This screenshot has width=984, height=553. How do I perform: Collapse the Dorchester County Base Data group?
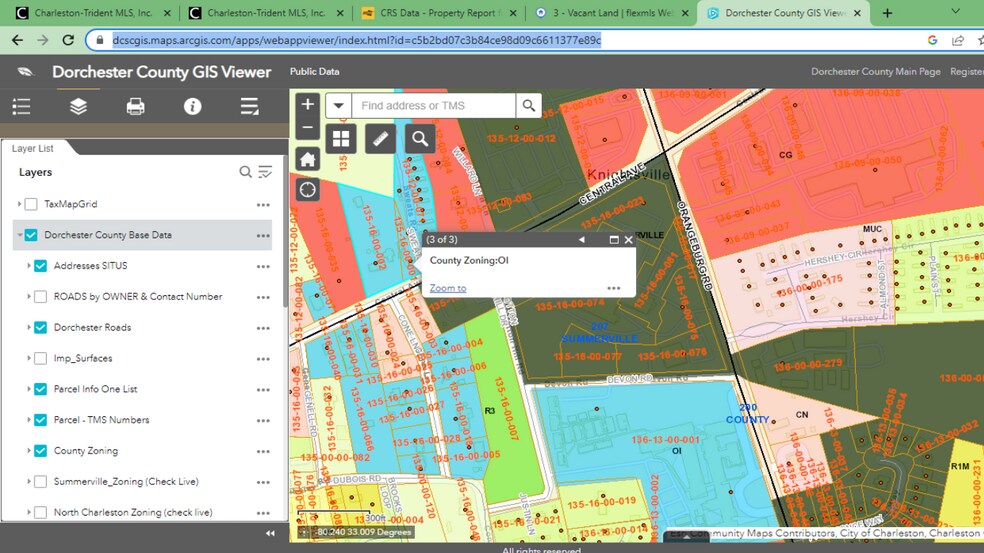[x=19, y=236]
